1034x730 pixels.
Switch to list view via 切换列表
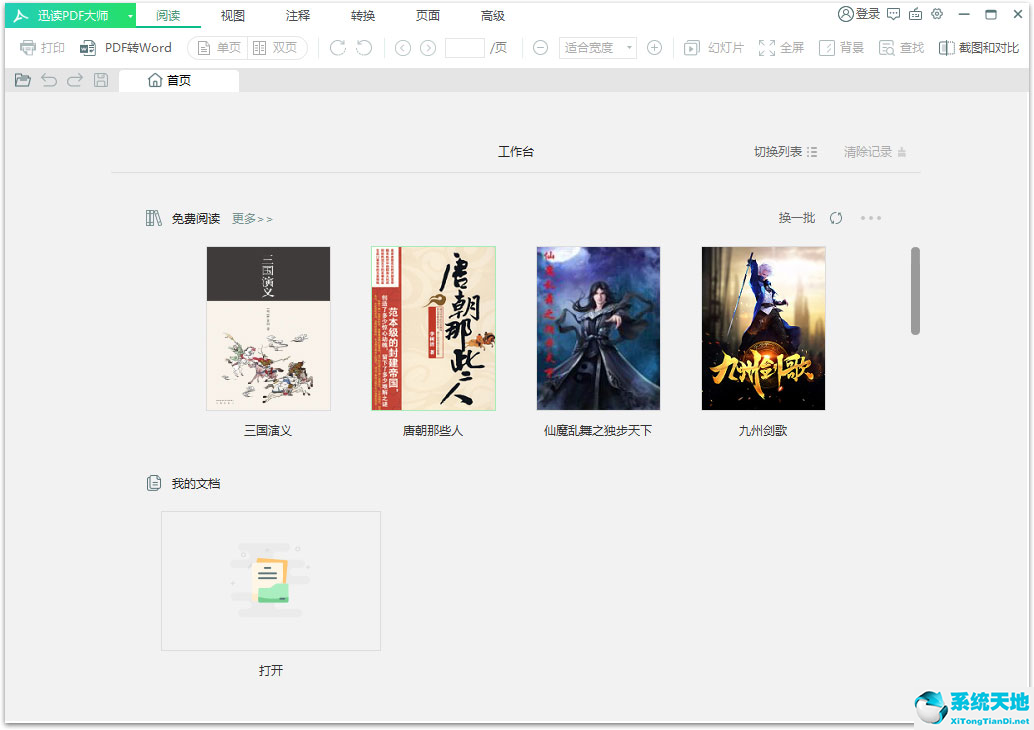(x=786, y=151)
